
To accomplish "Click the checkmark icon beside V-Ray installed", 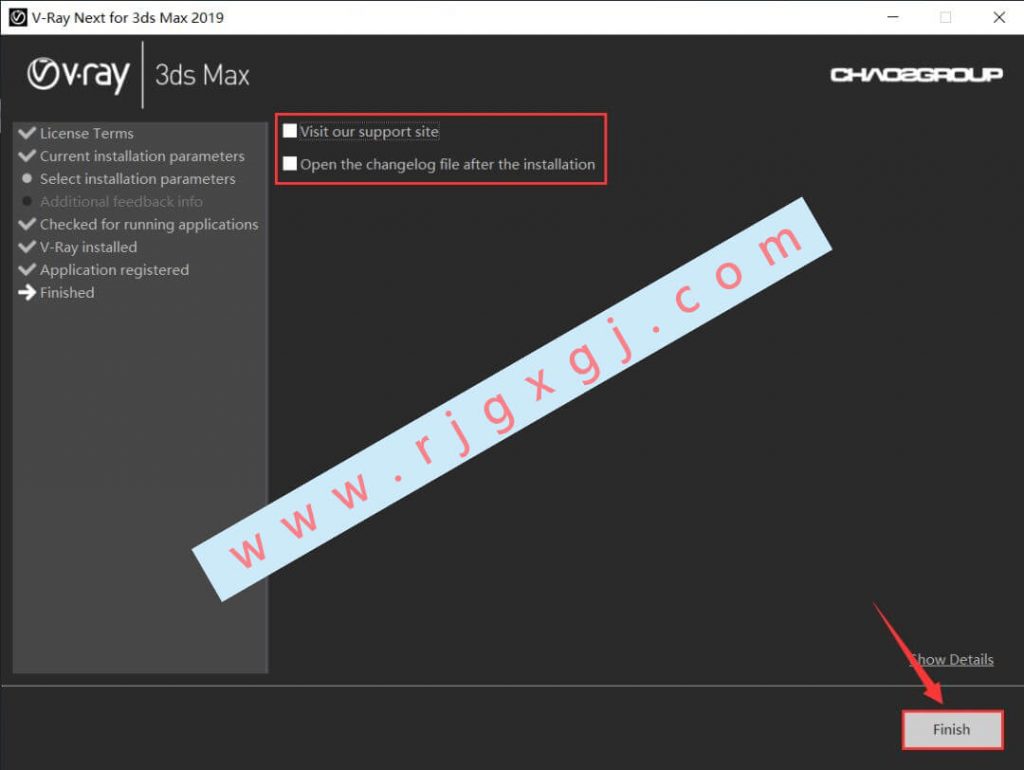I will [x=27, y=247].
